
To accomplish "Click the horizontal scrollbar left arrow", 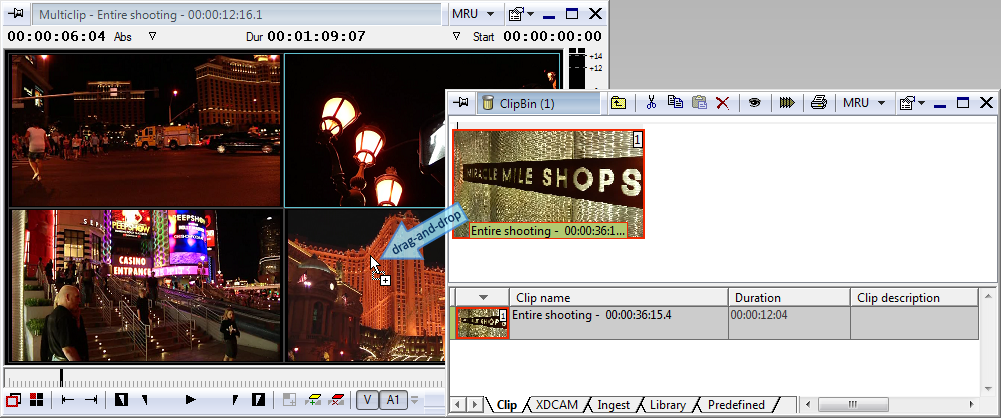I will [808, 405].
